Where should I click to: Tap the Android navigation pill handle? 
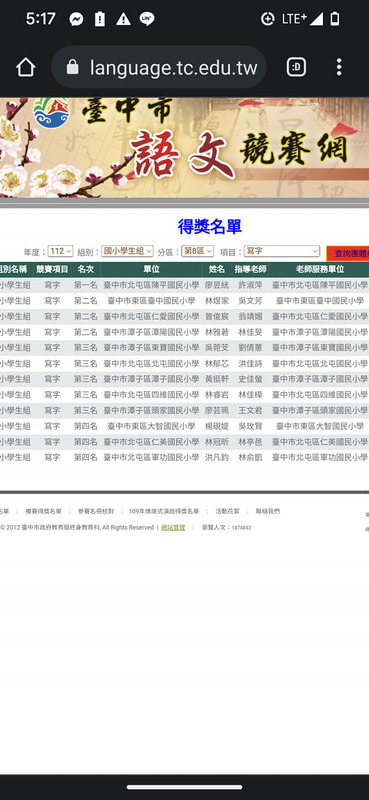click(x=184, y=787)
